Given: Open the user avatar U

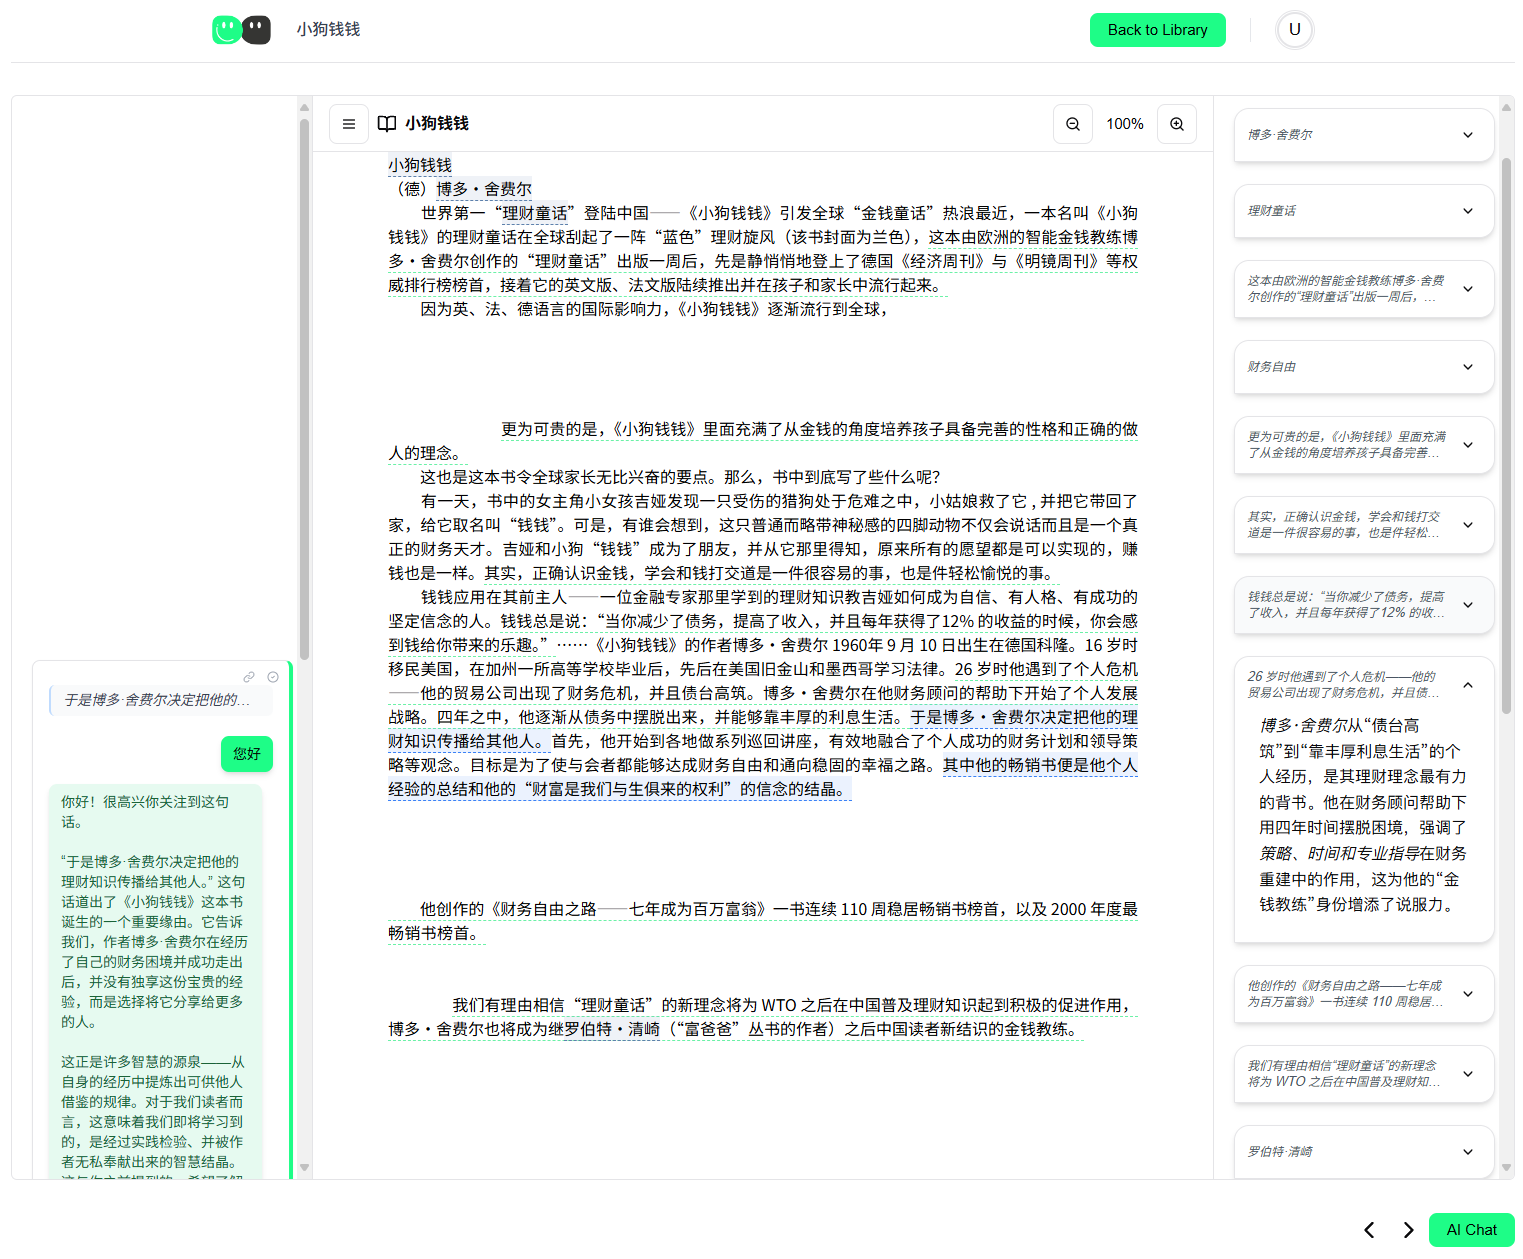Looking at the screenshot, I should coord(1295,30).
